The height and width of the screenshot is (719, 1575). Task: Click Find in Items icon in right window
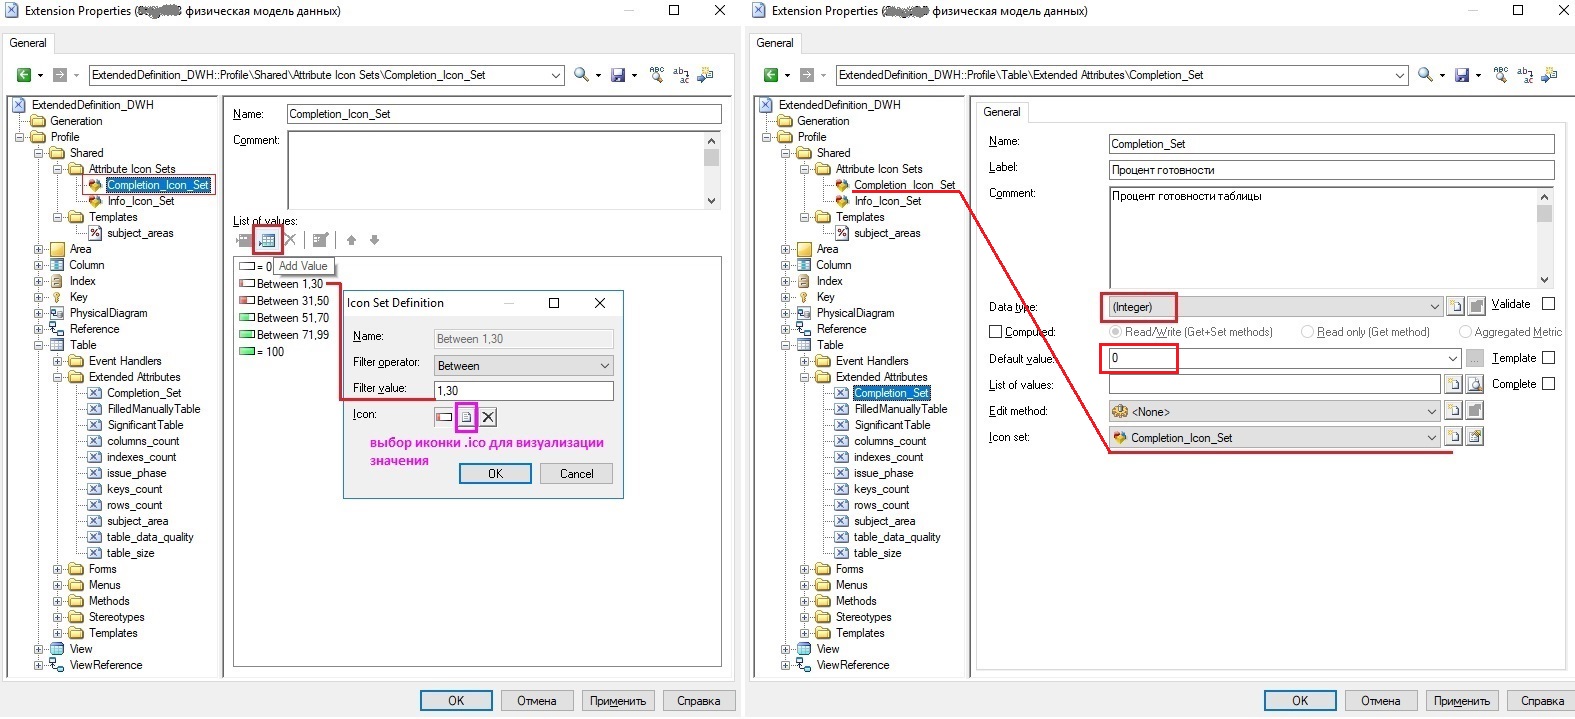(x=1500, y=75)
